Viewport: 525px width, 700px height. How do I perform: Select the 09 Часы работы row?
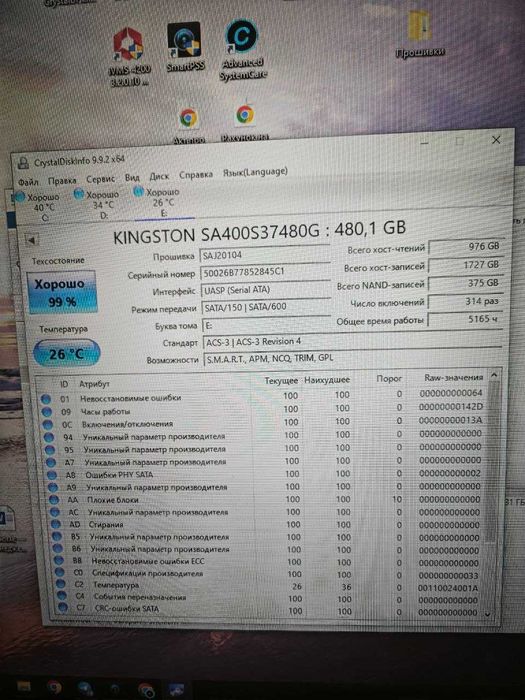coord(264,409)
